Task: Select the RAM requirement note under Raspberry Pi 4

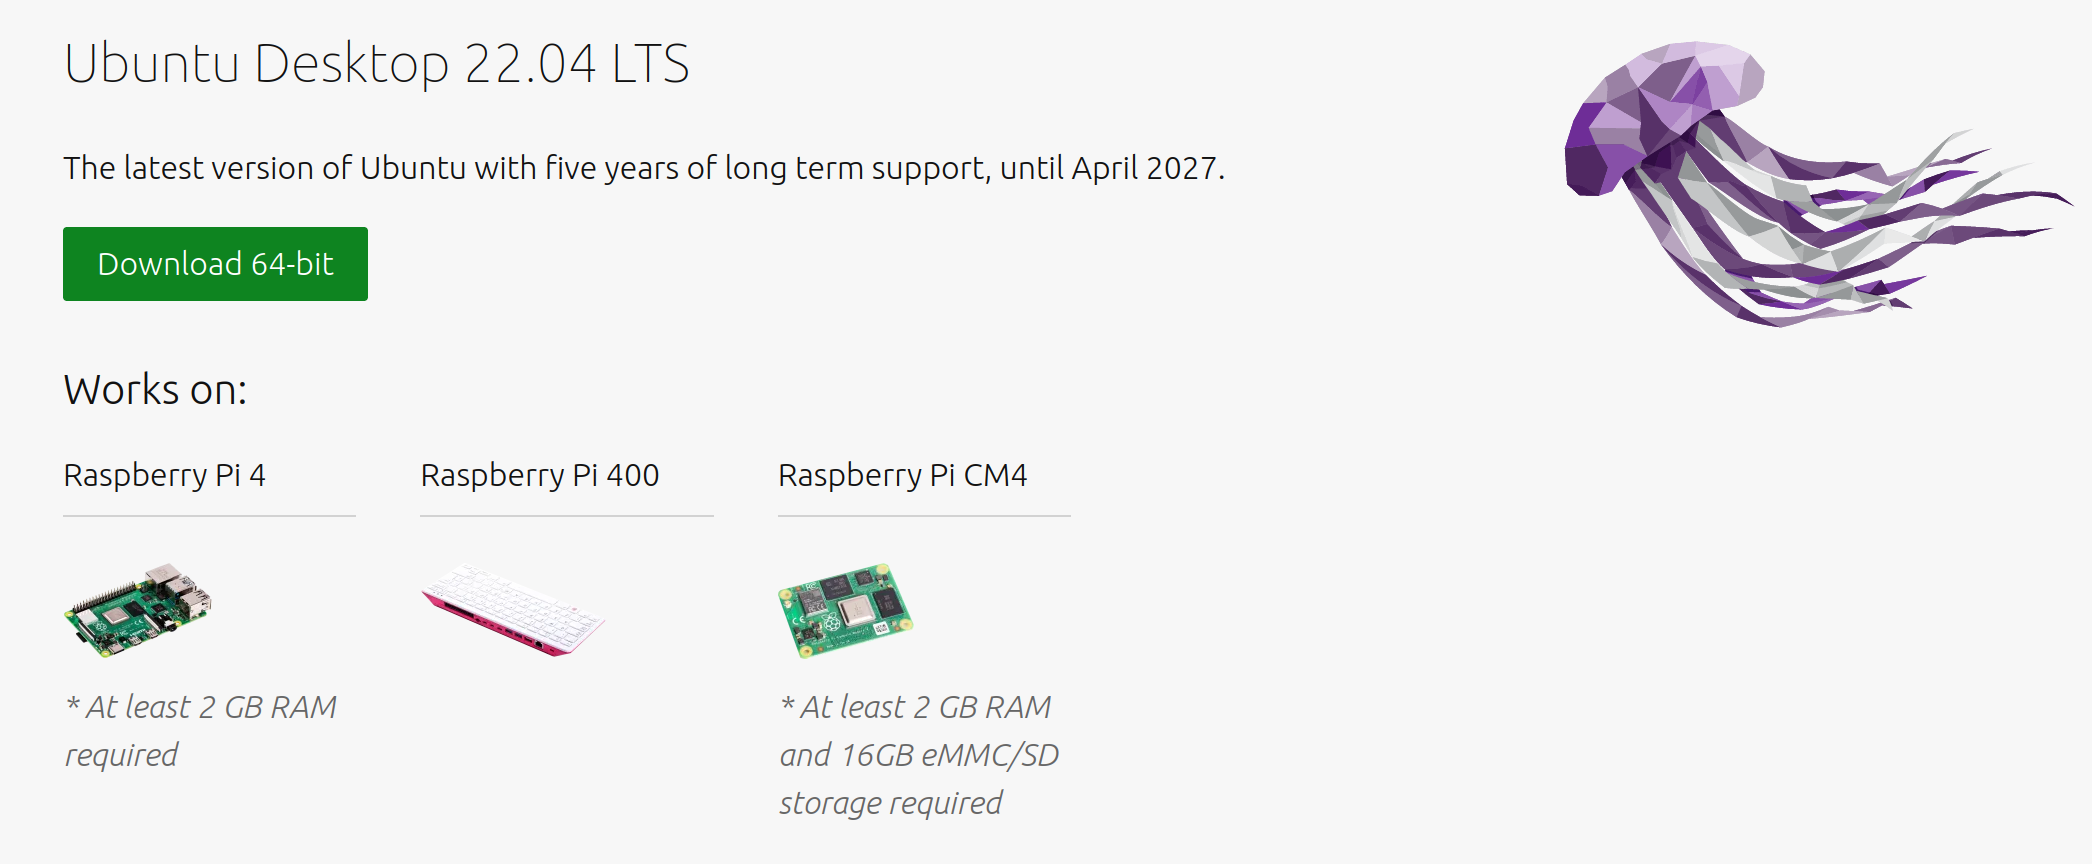Action: (201, 731)
